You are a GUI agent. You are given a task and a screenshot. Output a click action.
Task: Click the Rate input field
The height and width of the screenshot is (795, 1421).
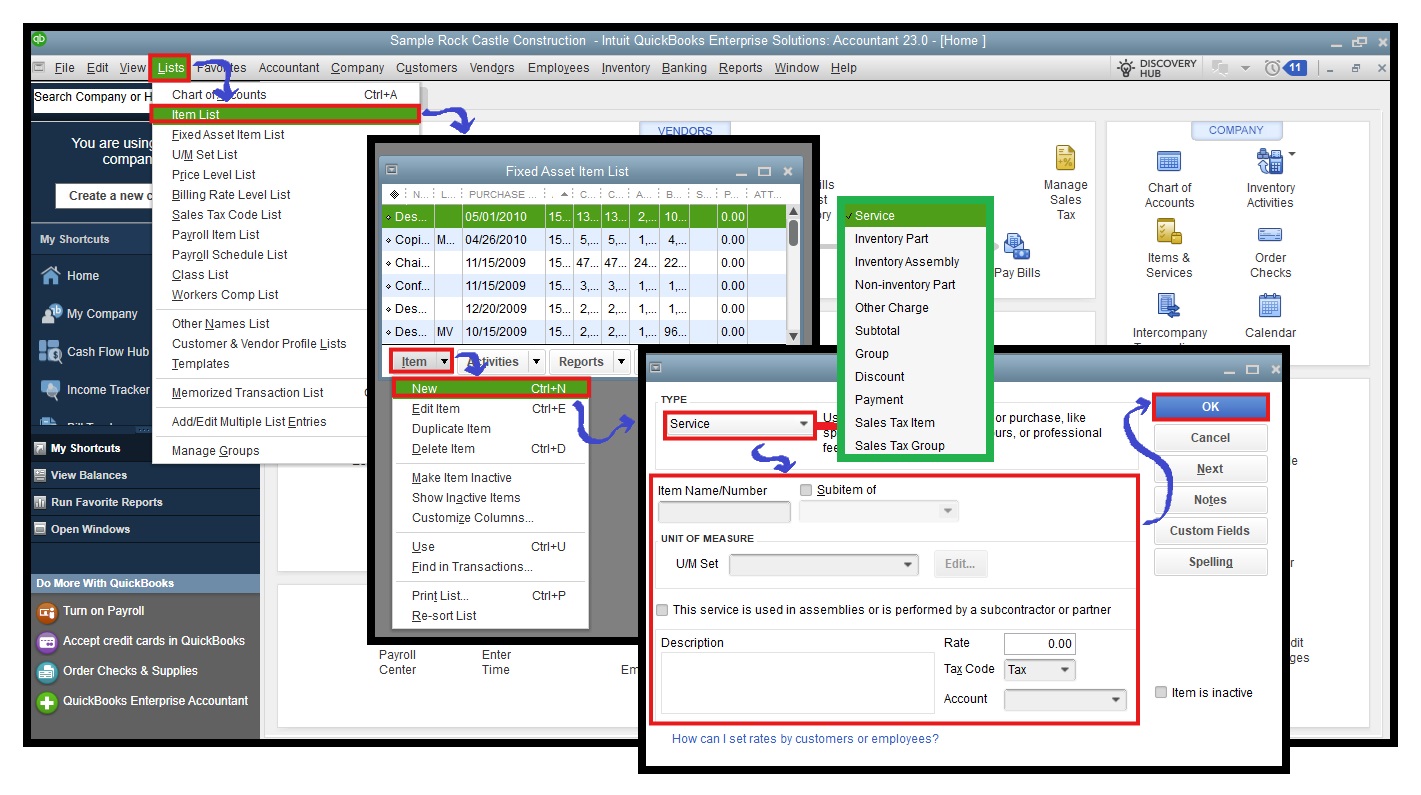click(1039, 644)
